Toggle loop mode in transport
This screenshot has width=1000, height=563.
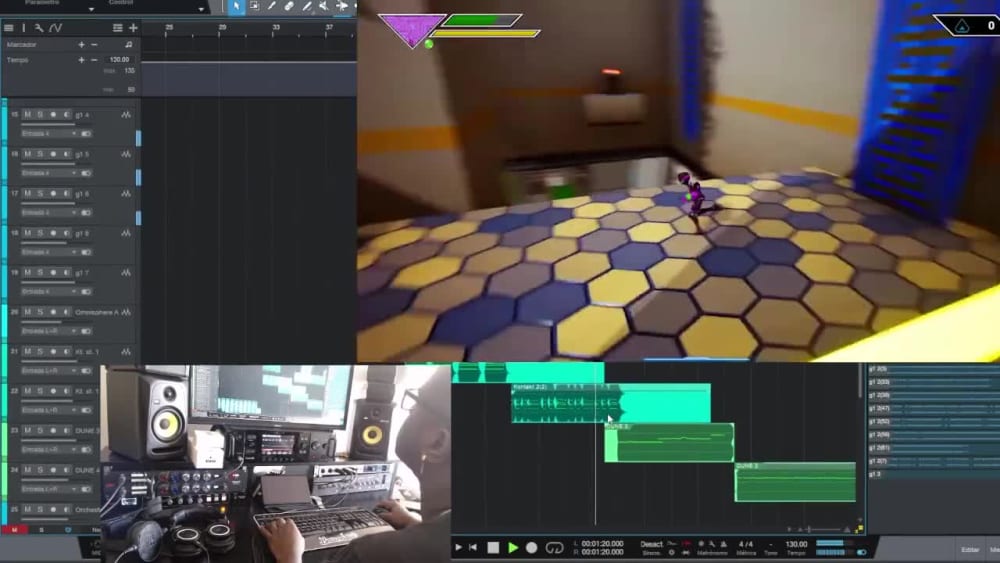coord(554,548)
